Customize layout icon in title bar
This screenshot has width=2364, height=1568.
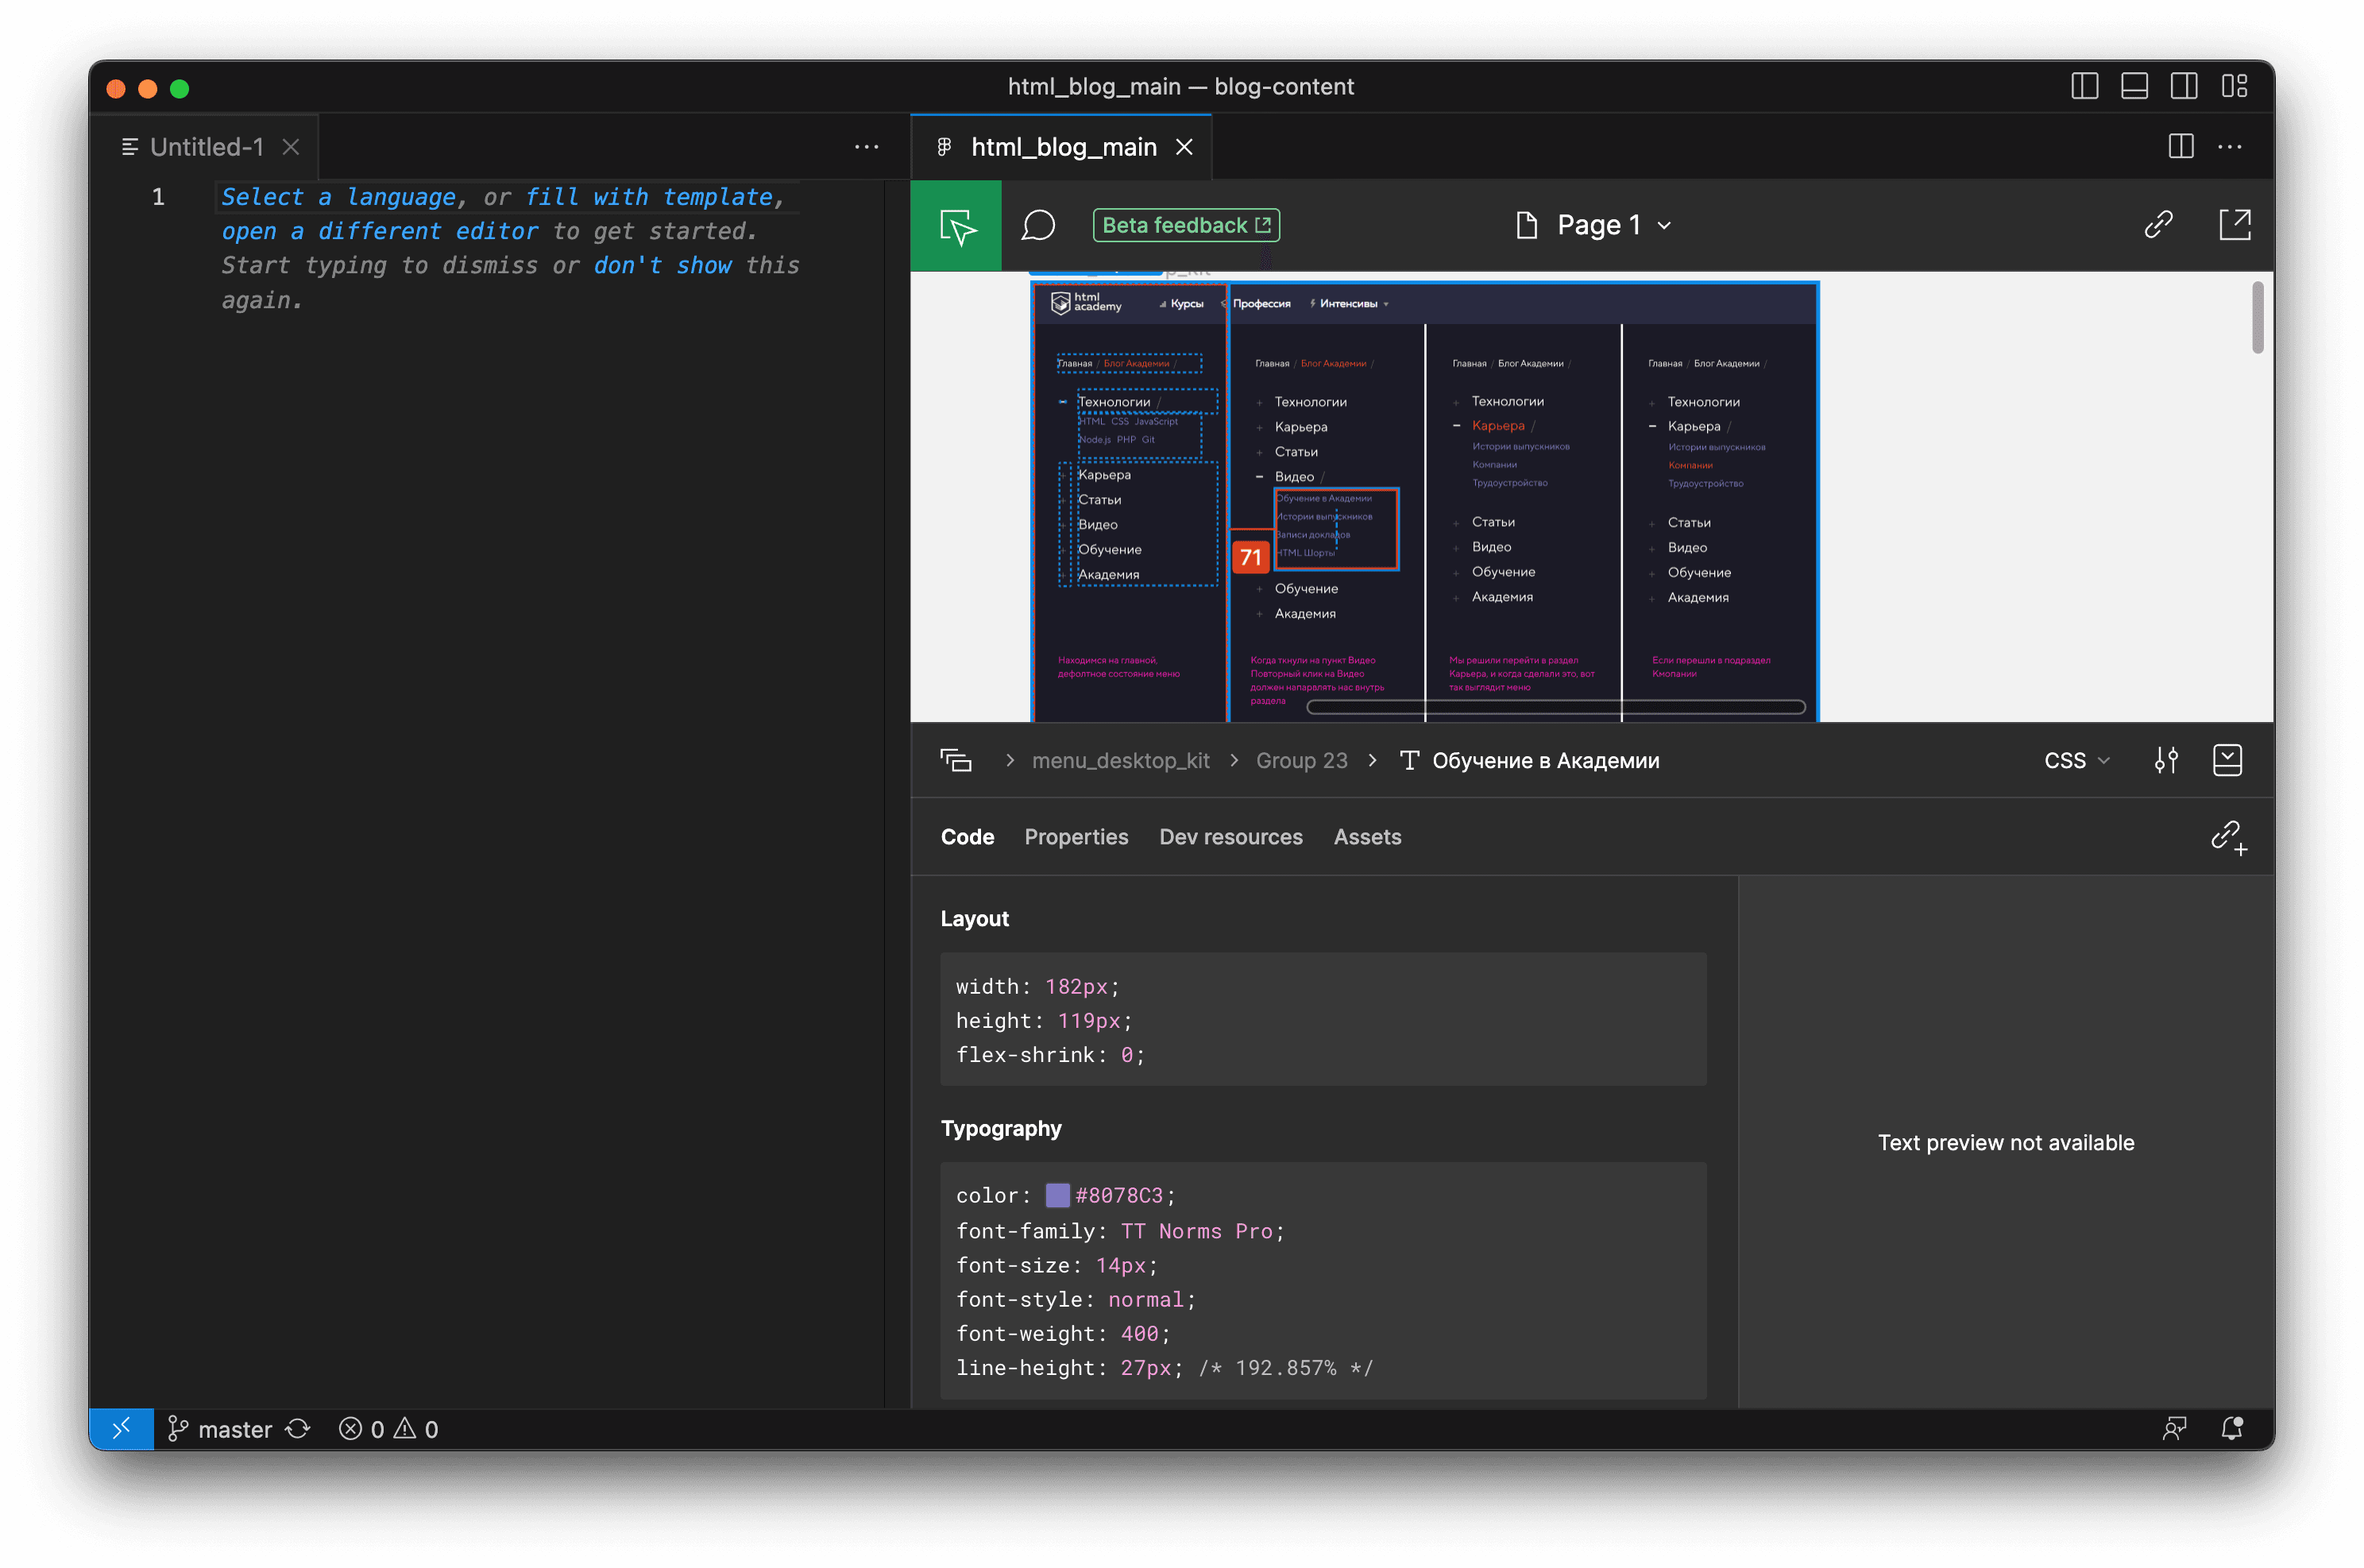[x=2235, y=87]
